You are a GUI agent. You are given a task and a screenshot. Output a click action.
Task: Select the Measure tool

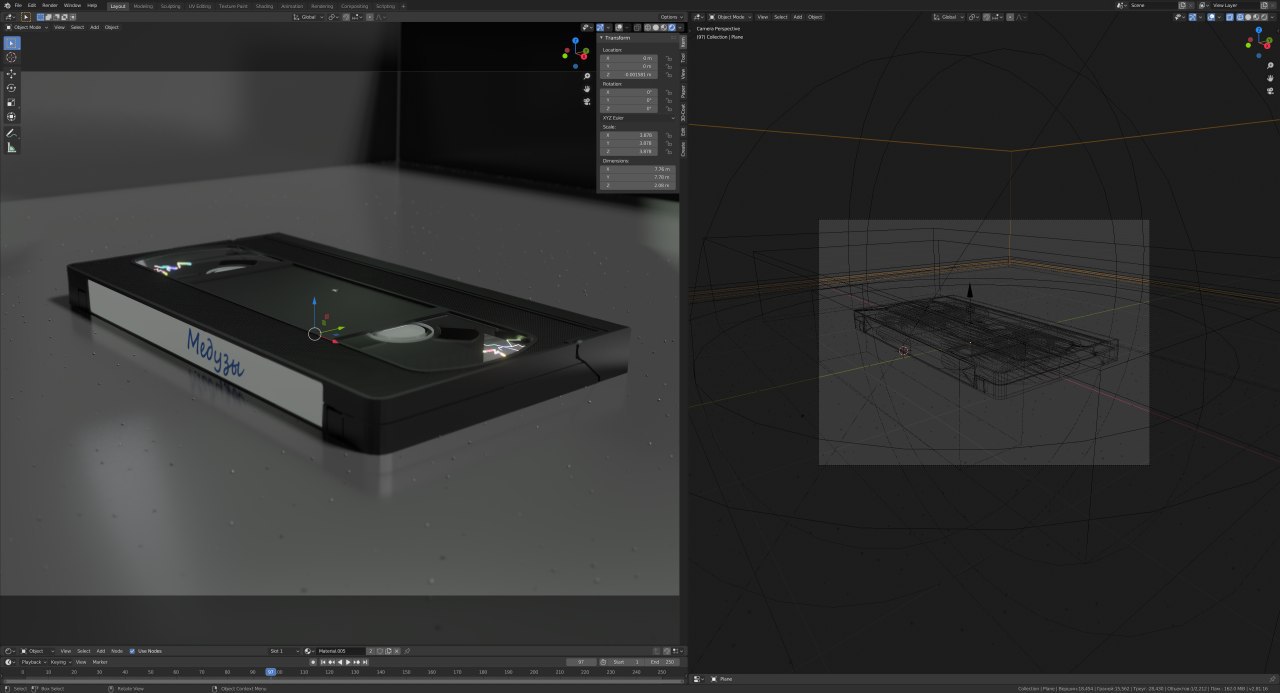12,147
